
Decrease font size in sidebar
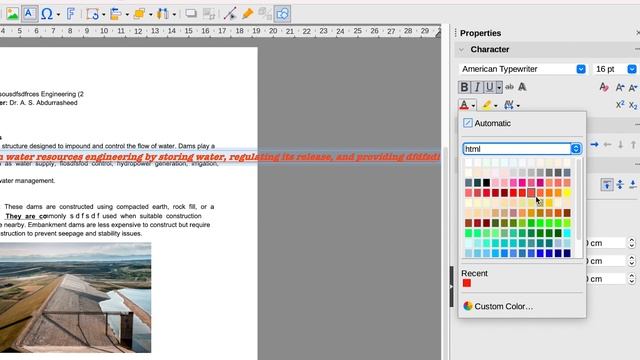click(x=633, y=87)
